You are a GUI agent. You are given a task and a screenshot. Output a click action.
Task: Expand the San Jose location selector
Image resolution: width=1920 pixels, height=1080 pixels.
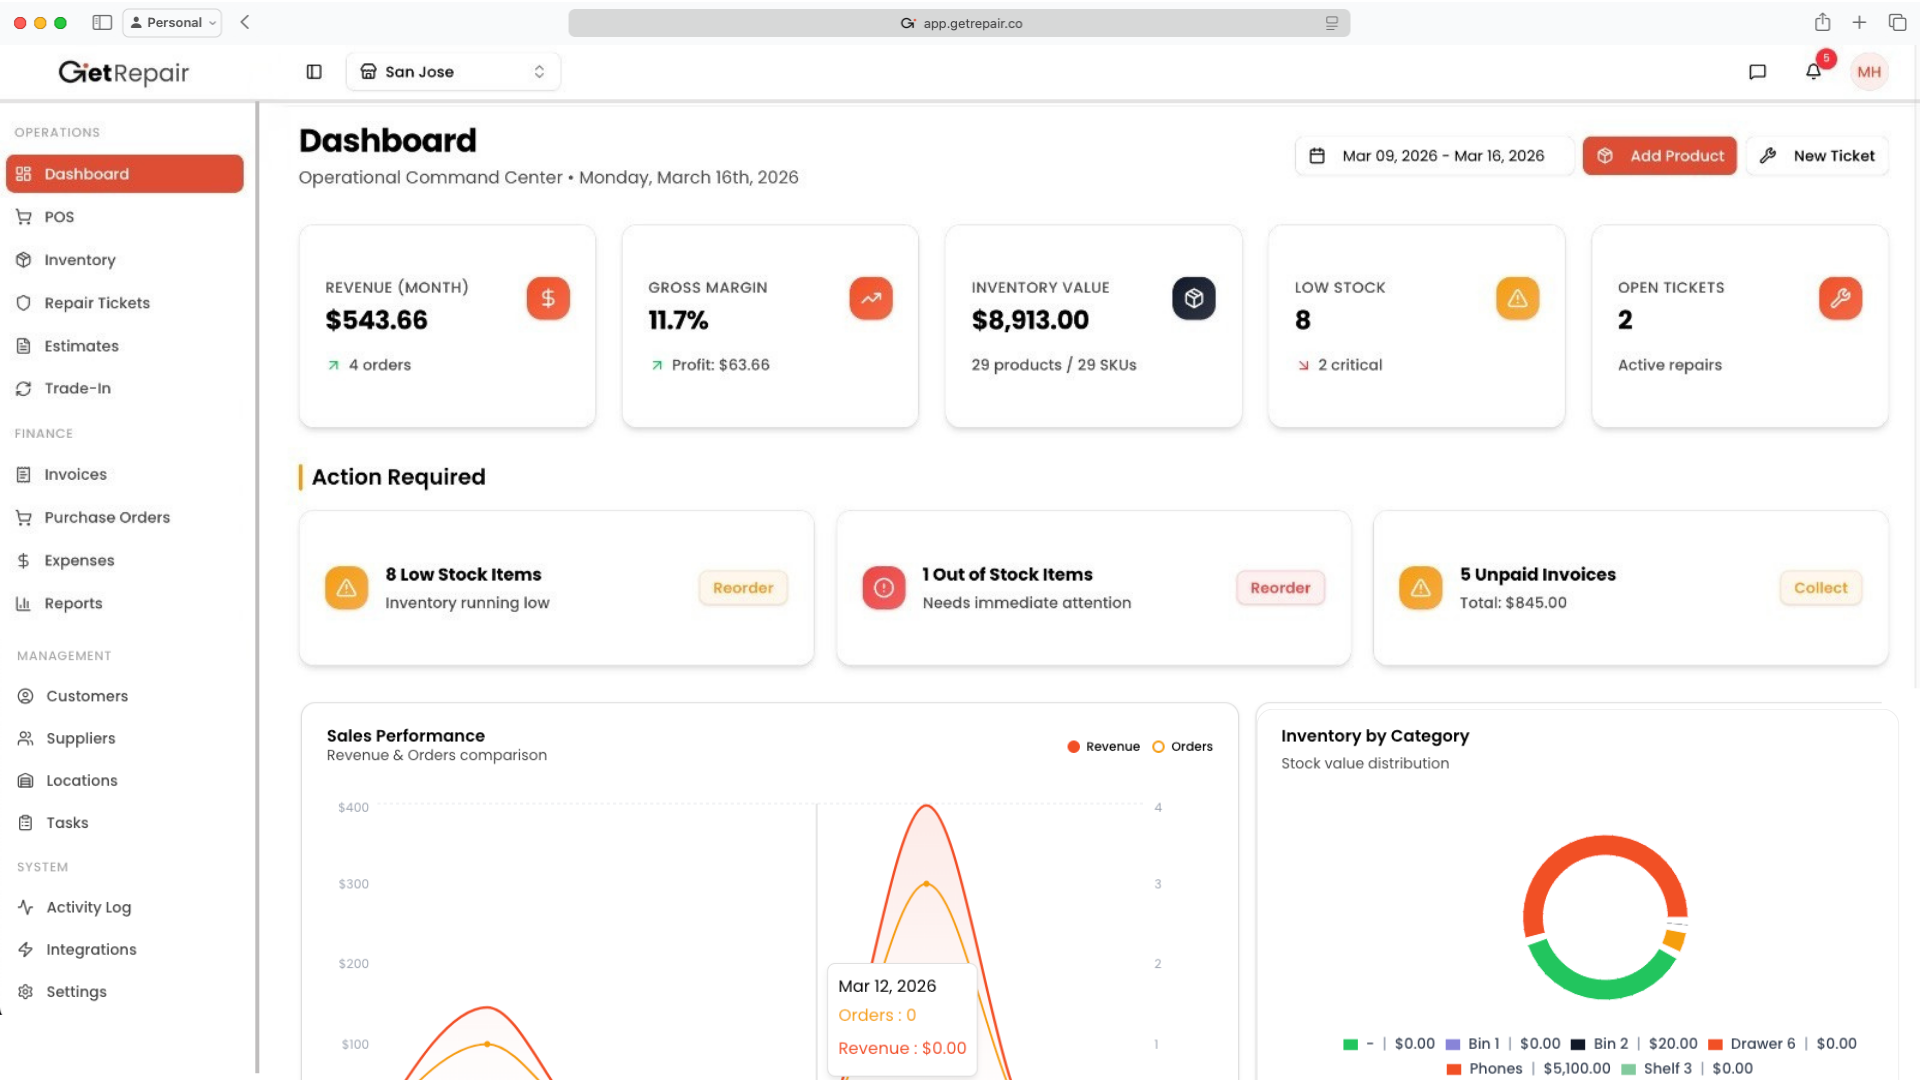(x=453, y=71)
